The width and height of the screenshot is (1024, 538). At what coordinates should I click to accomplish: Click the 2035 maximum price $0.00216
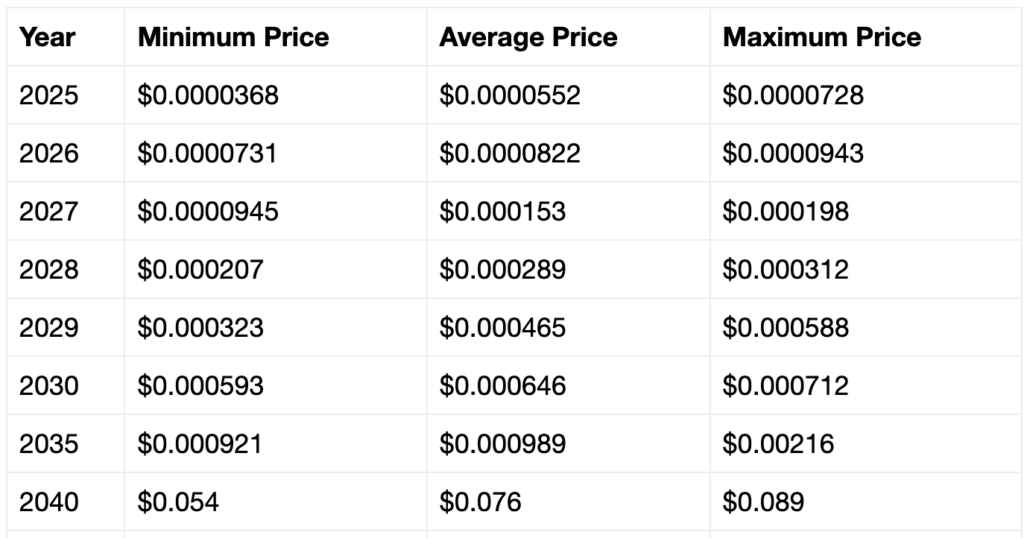778,444
